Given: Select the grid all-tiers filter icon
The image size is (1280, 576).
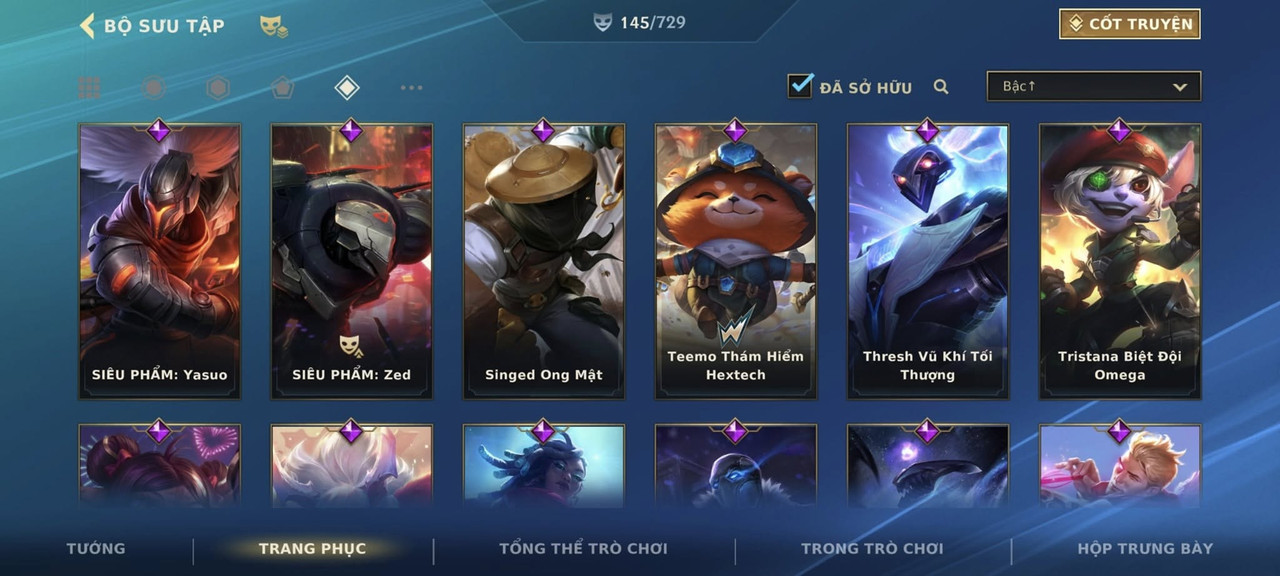Looking at the screenshot, I should coord(89,88).
